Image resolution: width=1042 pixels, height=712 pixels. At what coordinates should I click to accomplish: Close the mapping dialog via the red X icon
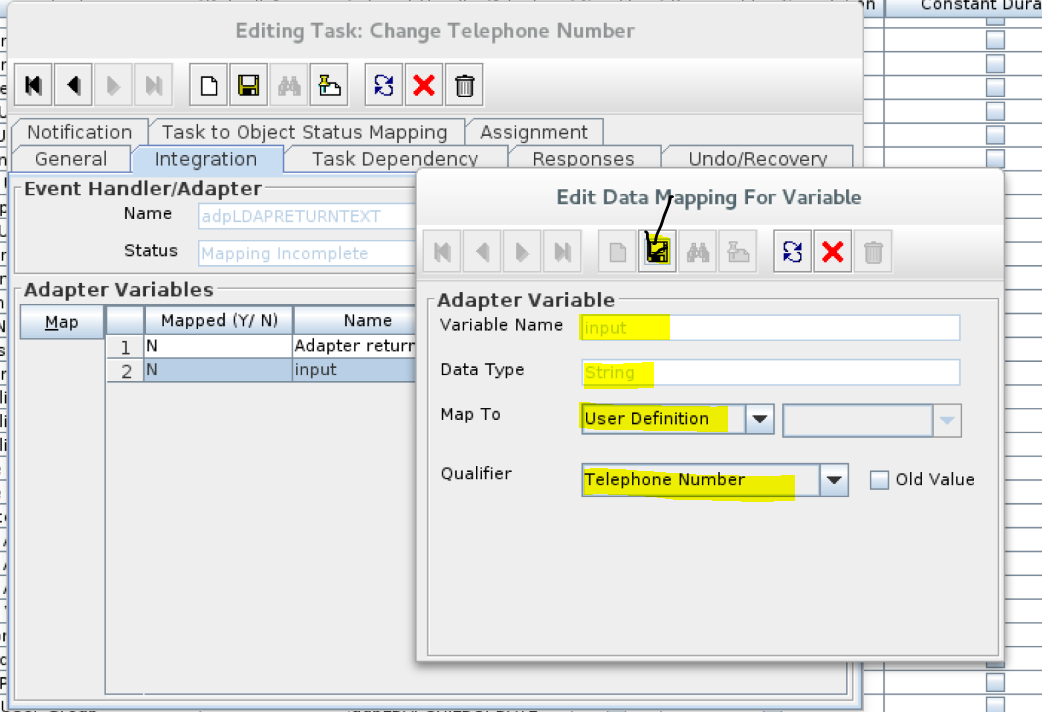tap(831, 251)
